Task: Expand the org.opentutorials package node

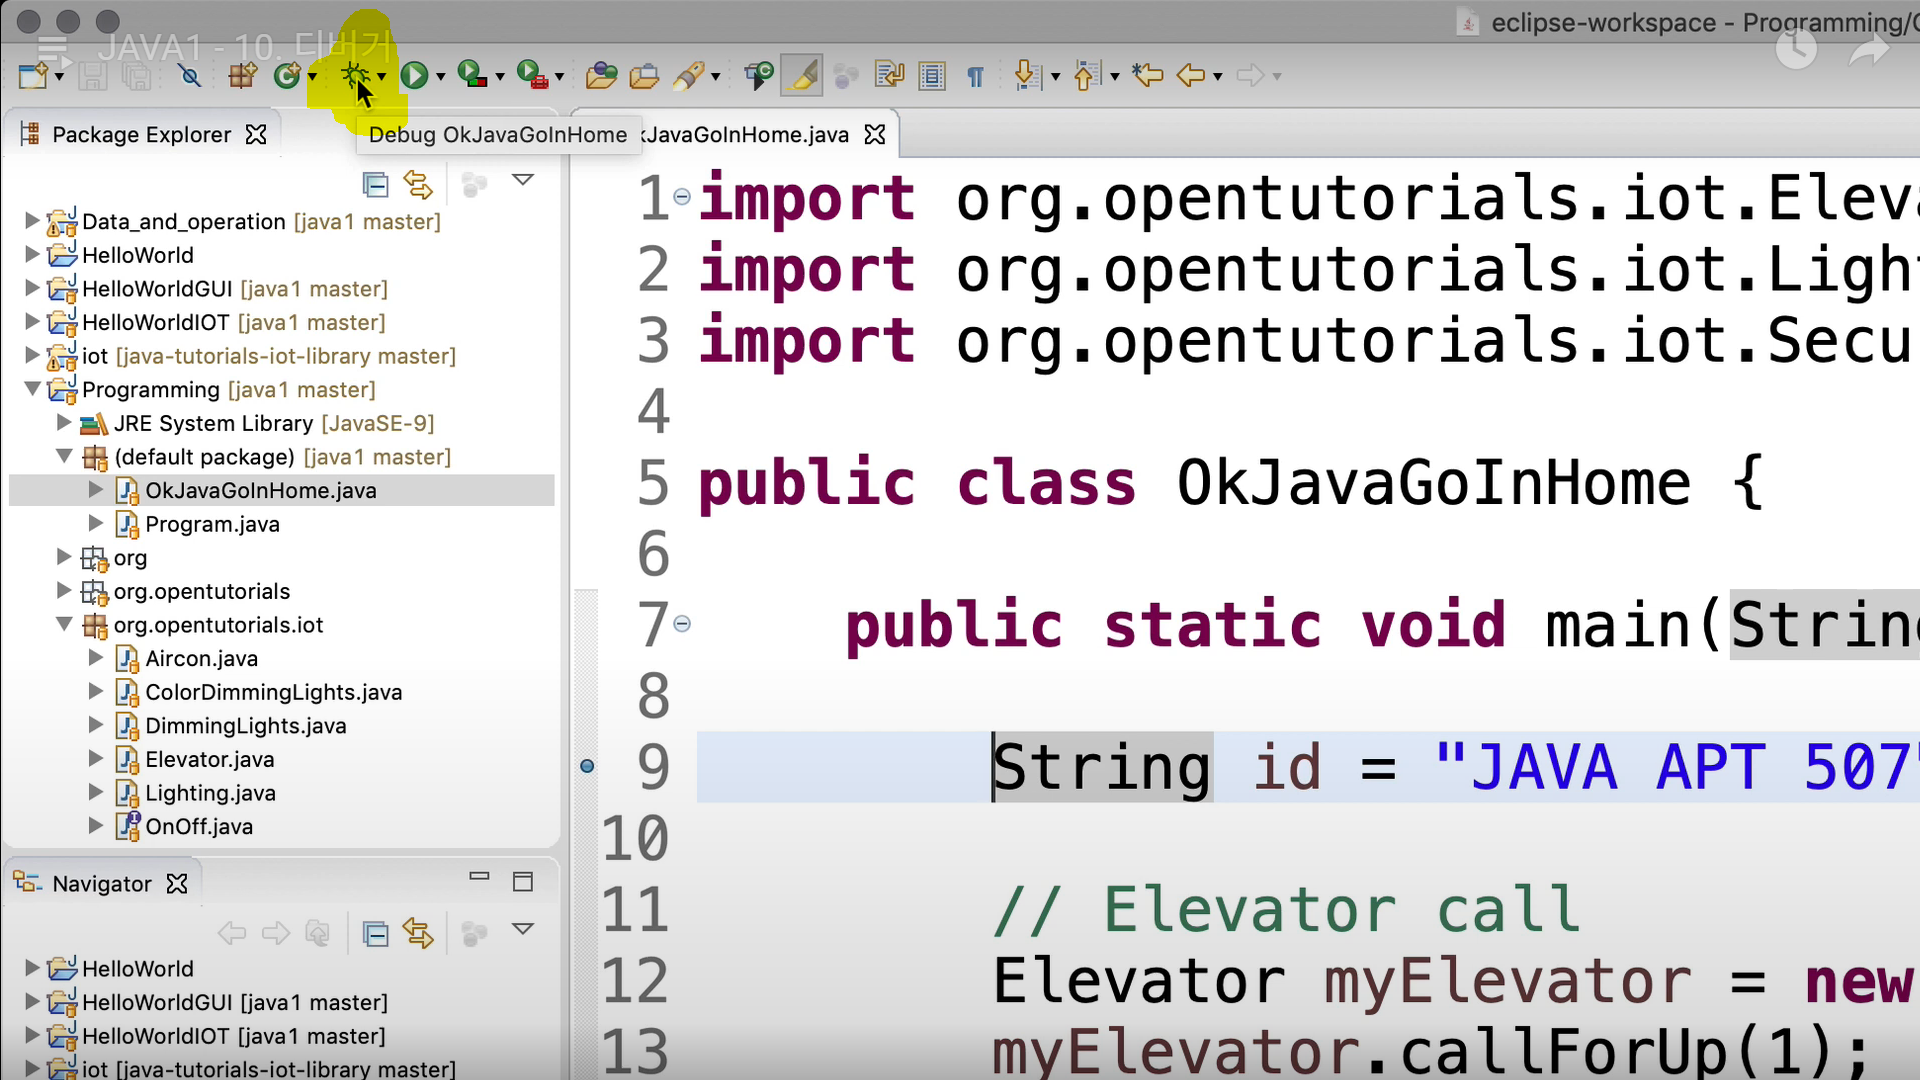Action: (x=64, y=591)
